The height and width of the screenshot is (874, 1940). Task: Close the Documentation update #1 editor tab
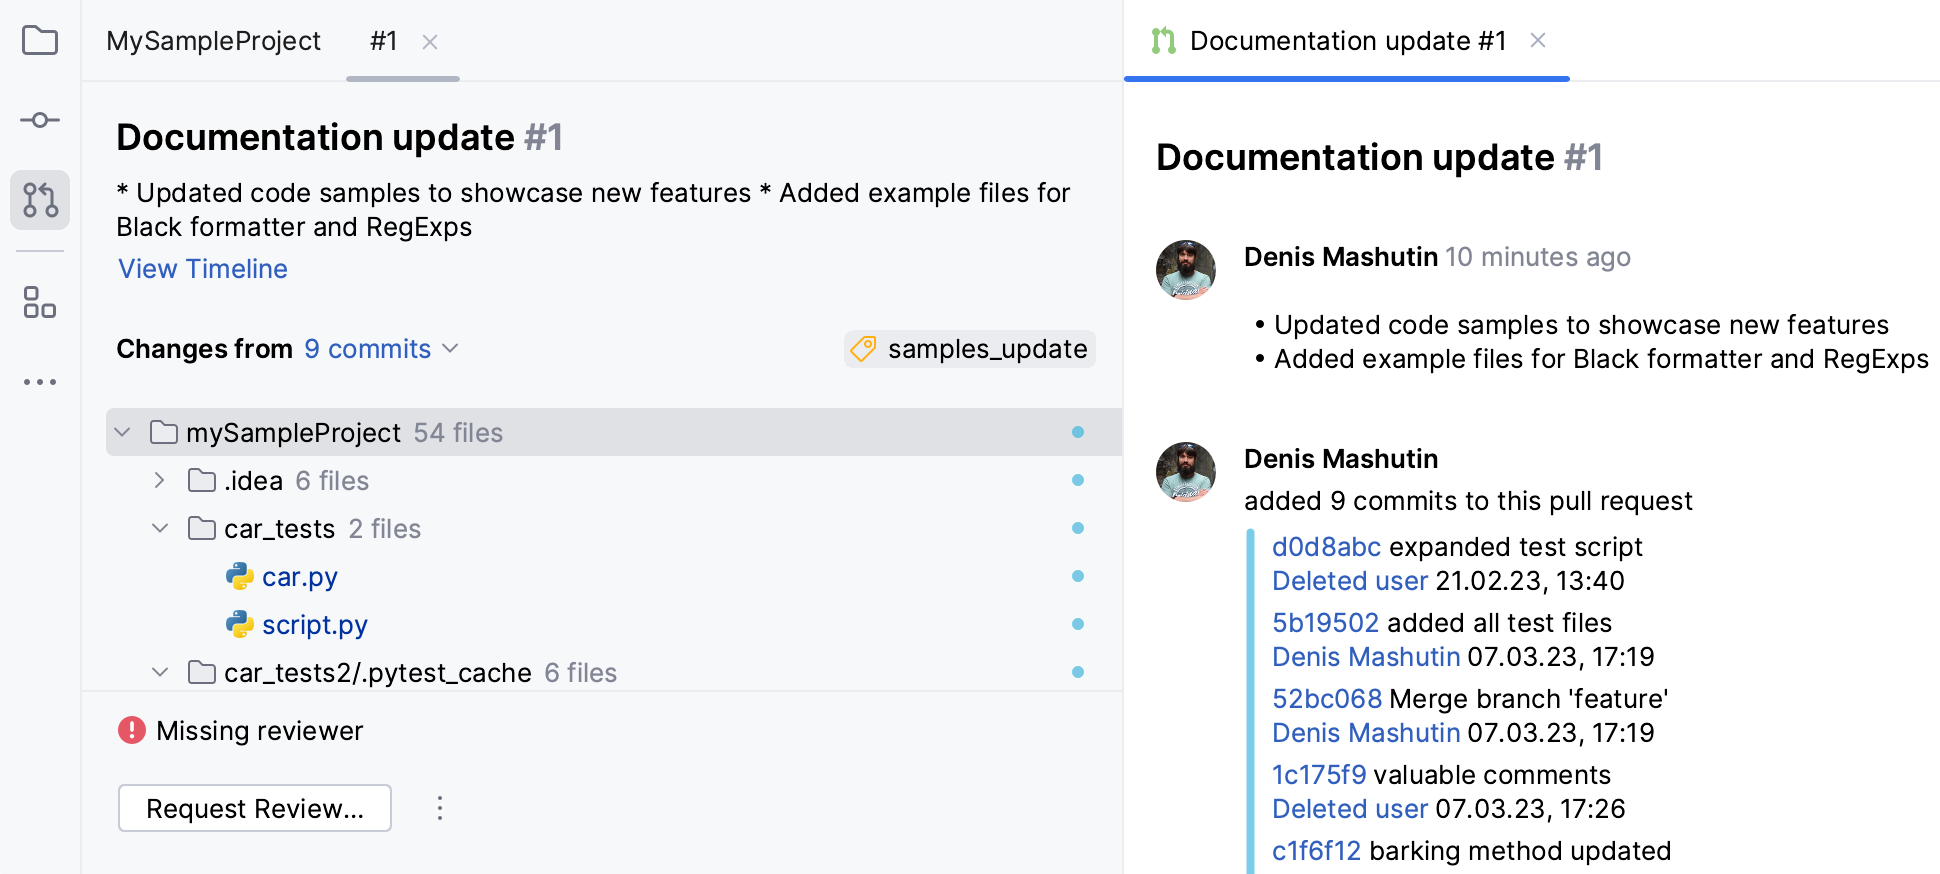click(1538, 40)
